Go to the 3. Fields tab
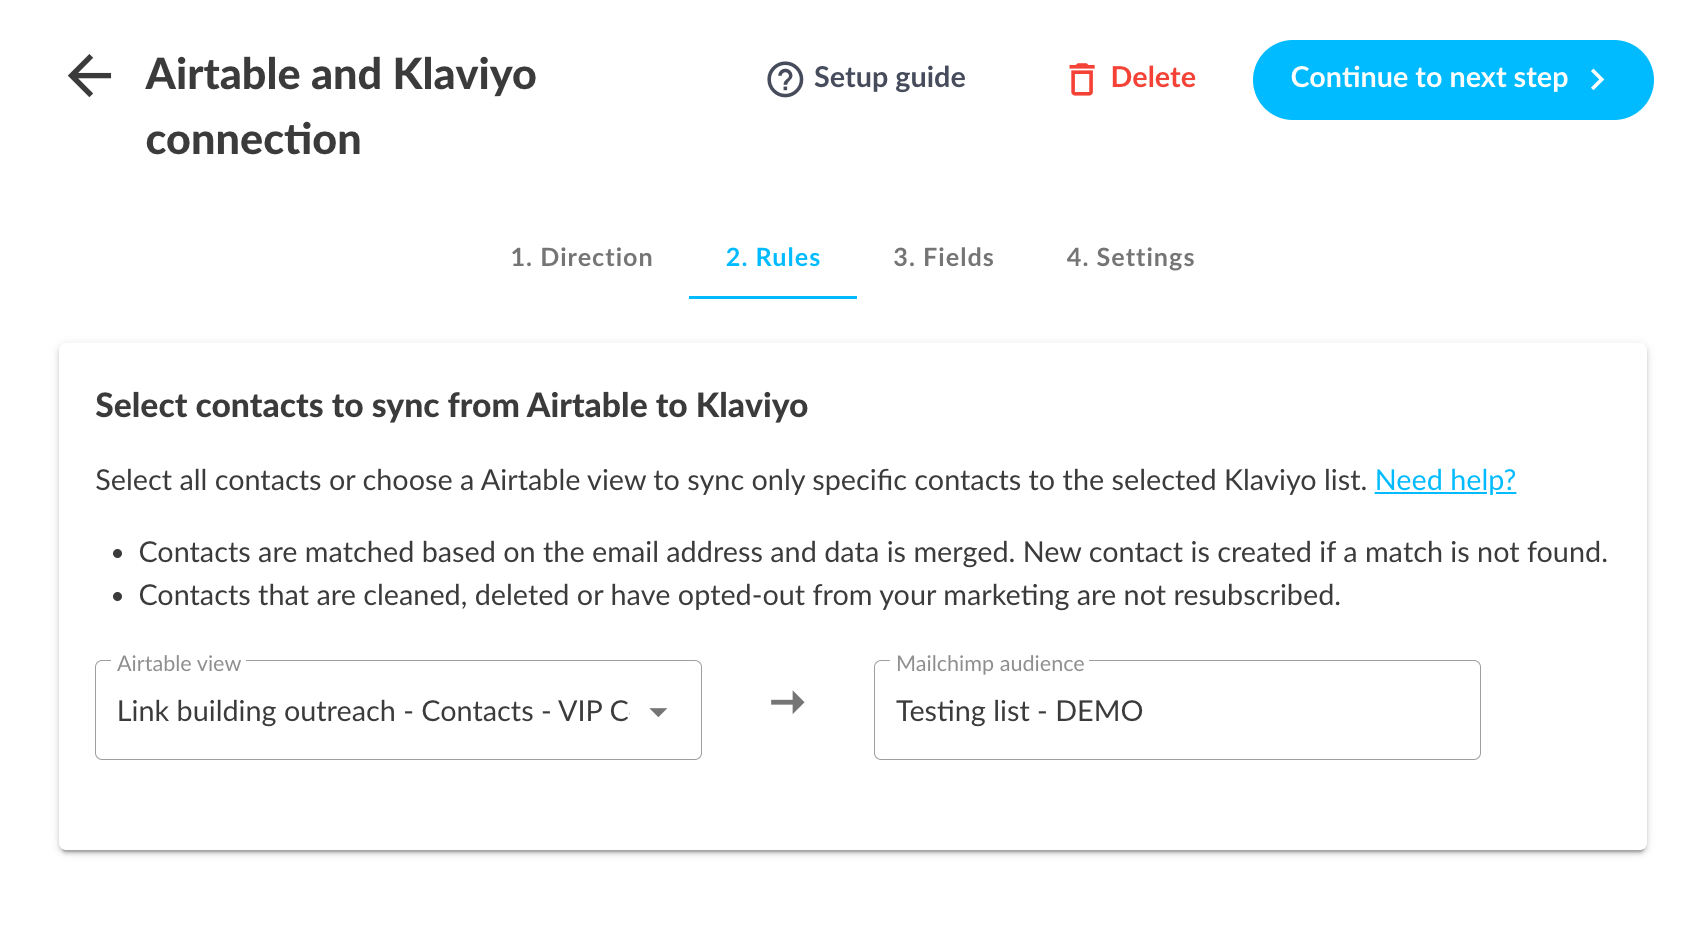 pos(943,258)
